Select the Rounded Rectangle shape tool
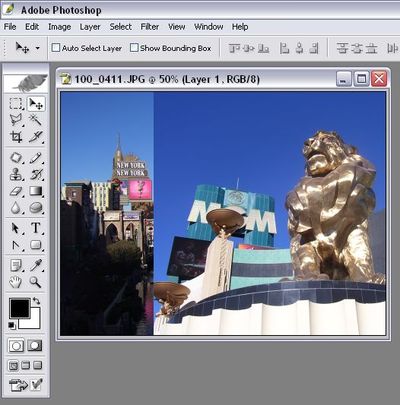Screen dimensions: 400x405 point(36,245)
